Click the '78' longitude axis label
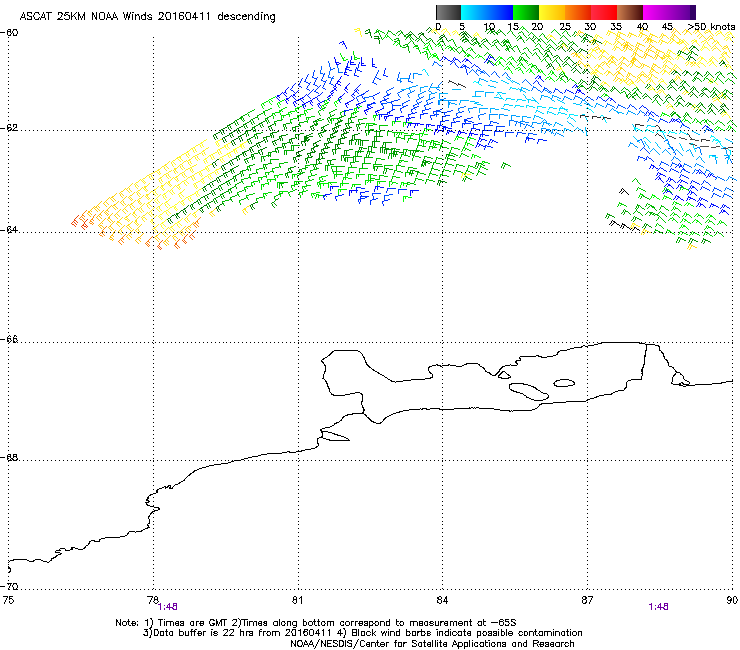The height and width of the screenshot is (650, 740). click(x=153, y=600)
